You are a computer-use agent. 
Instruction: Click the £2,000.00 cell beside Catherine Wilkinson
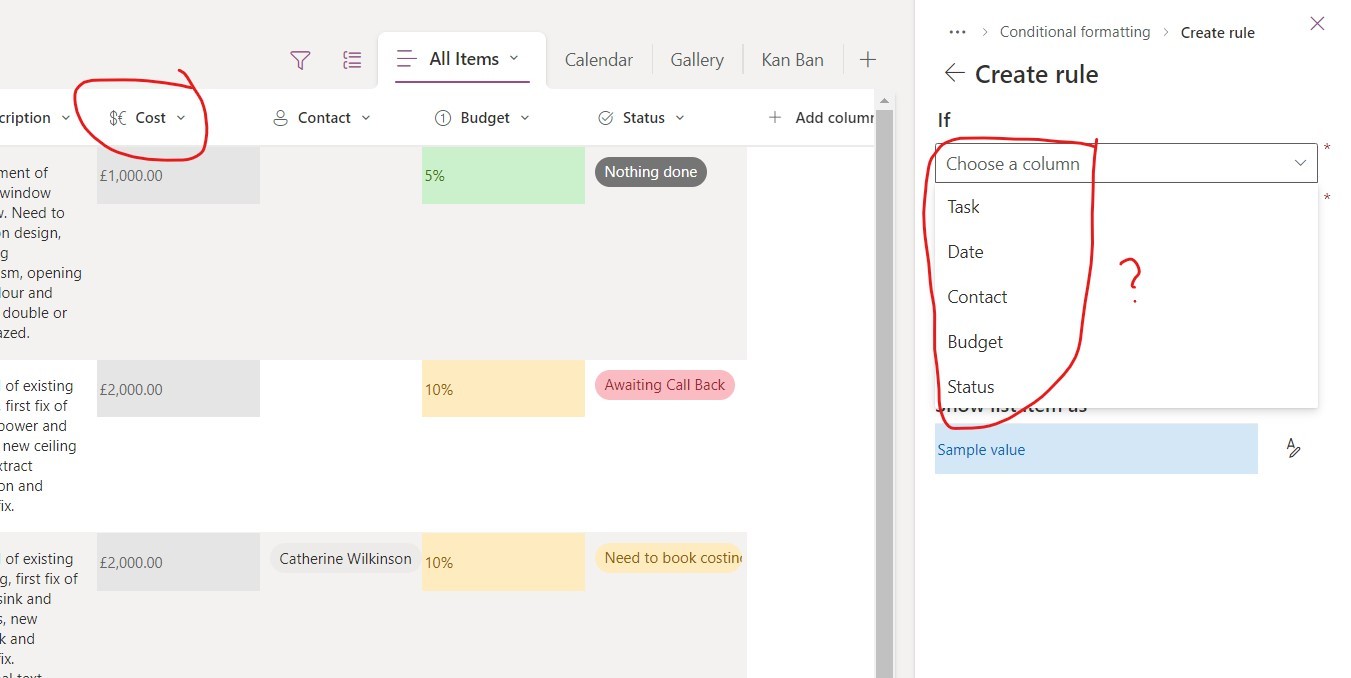pyautogui.click(x=178, y=562)
